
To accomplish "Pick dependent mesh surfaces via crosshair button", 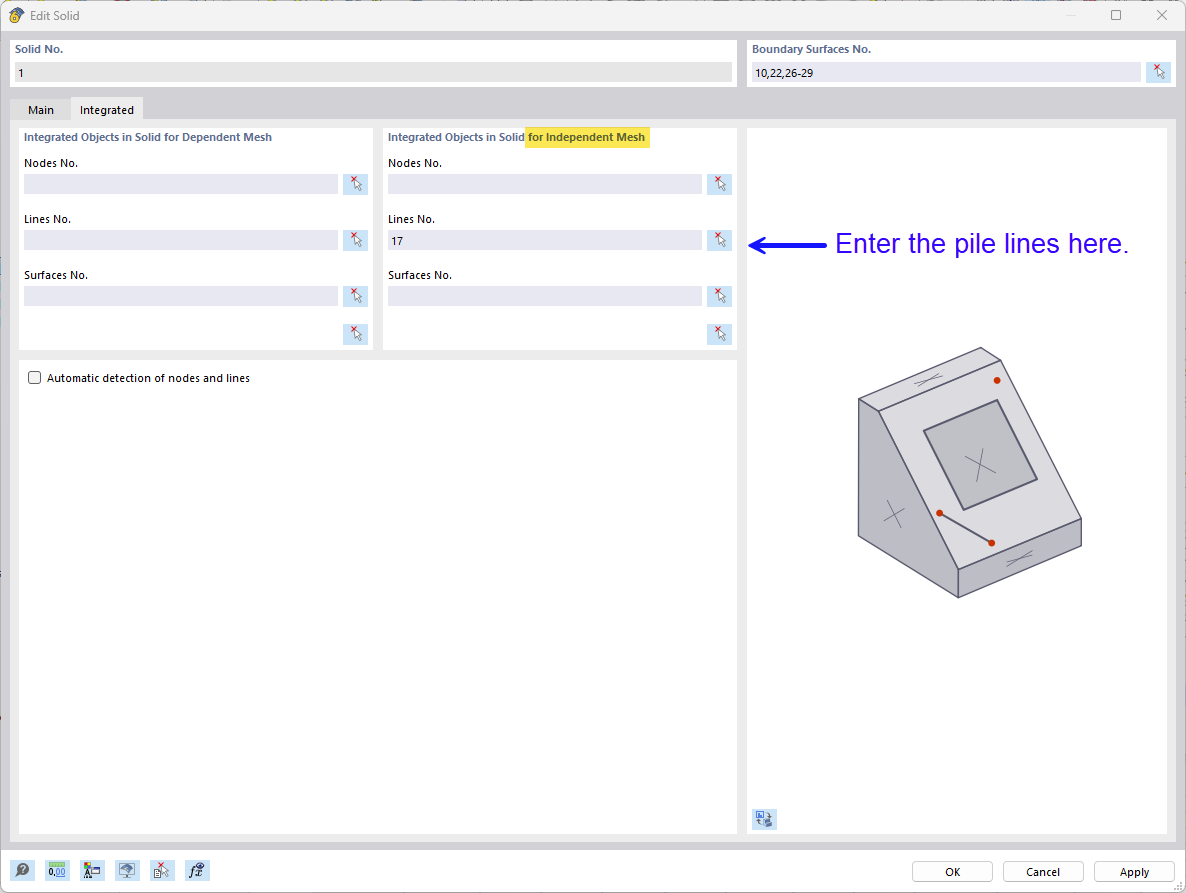I will pyautogui.click(x=355, y=295).
